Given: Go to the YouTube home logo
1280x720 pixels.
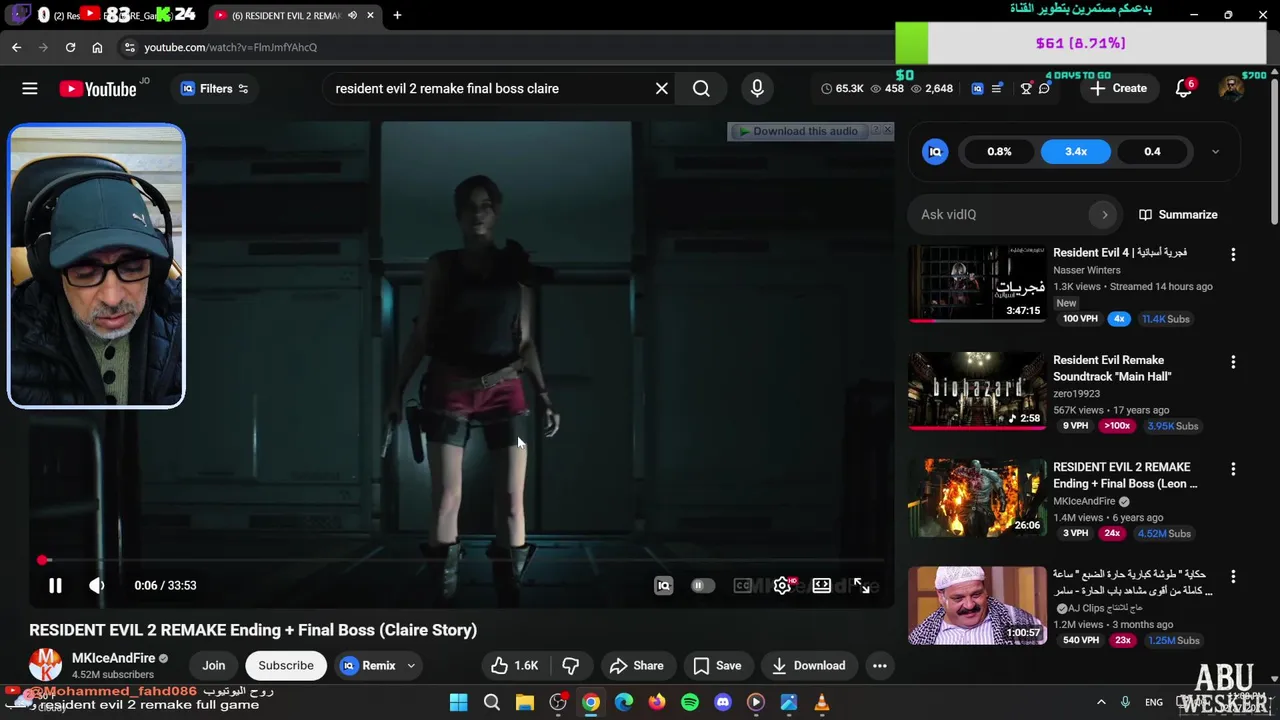Looking at the screenshot, I should click(98, 89).
